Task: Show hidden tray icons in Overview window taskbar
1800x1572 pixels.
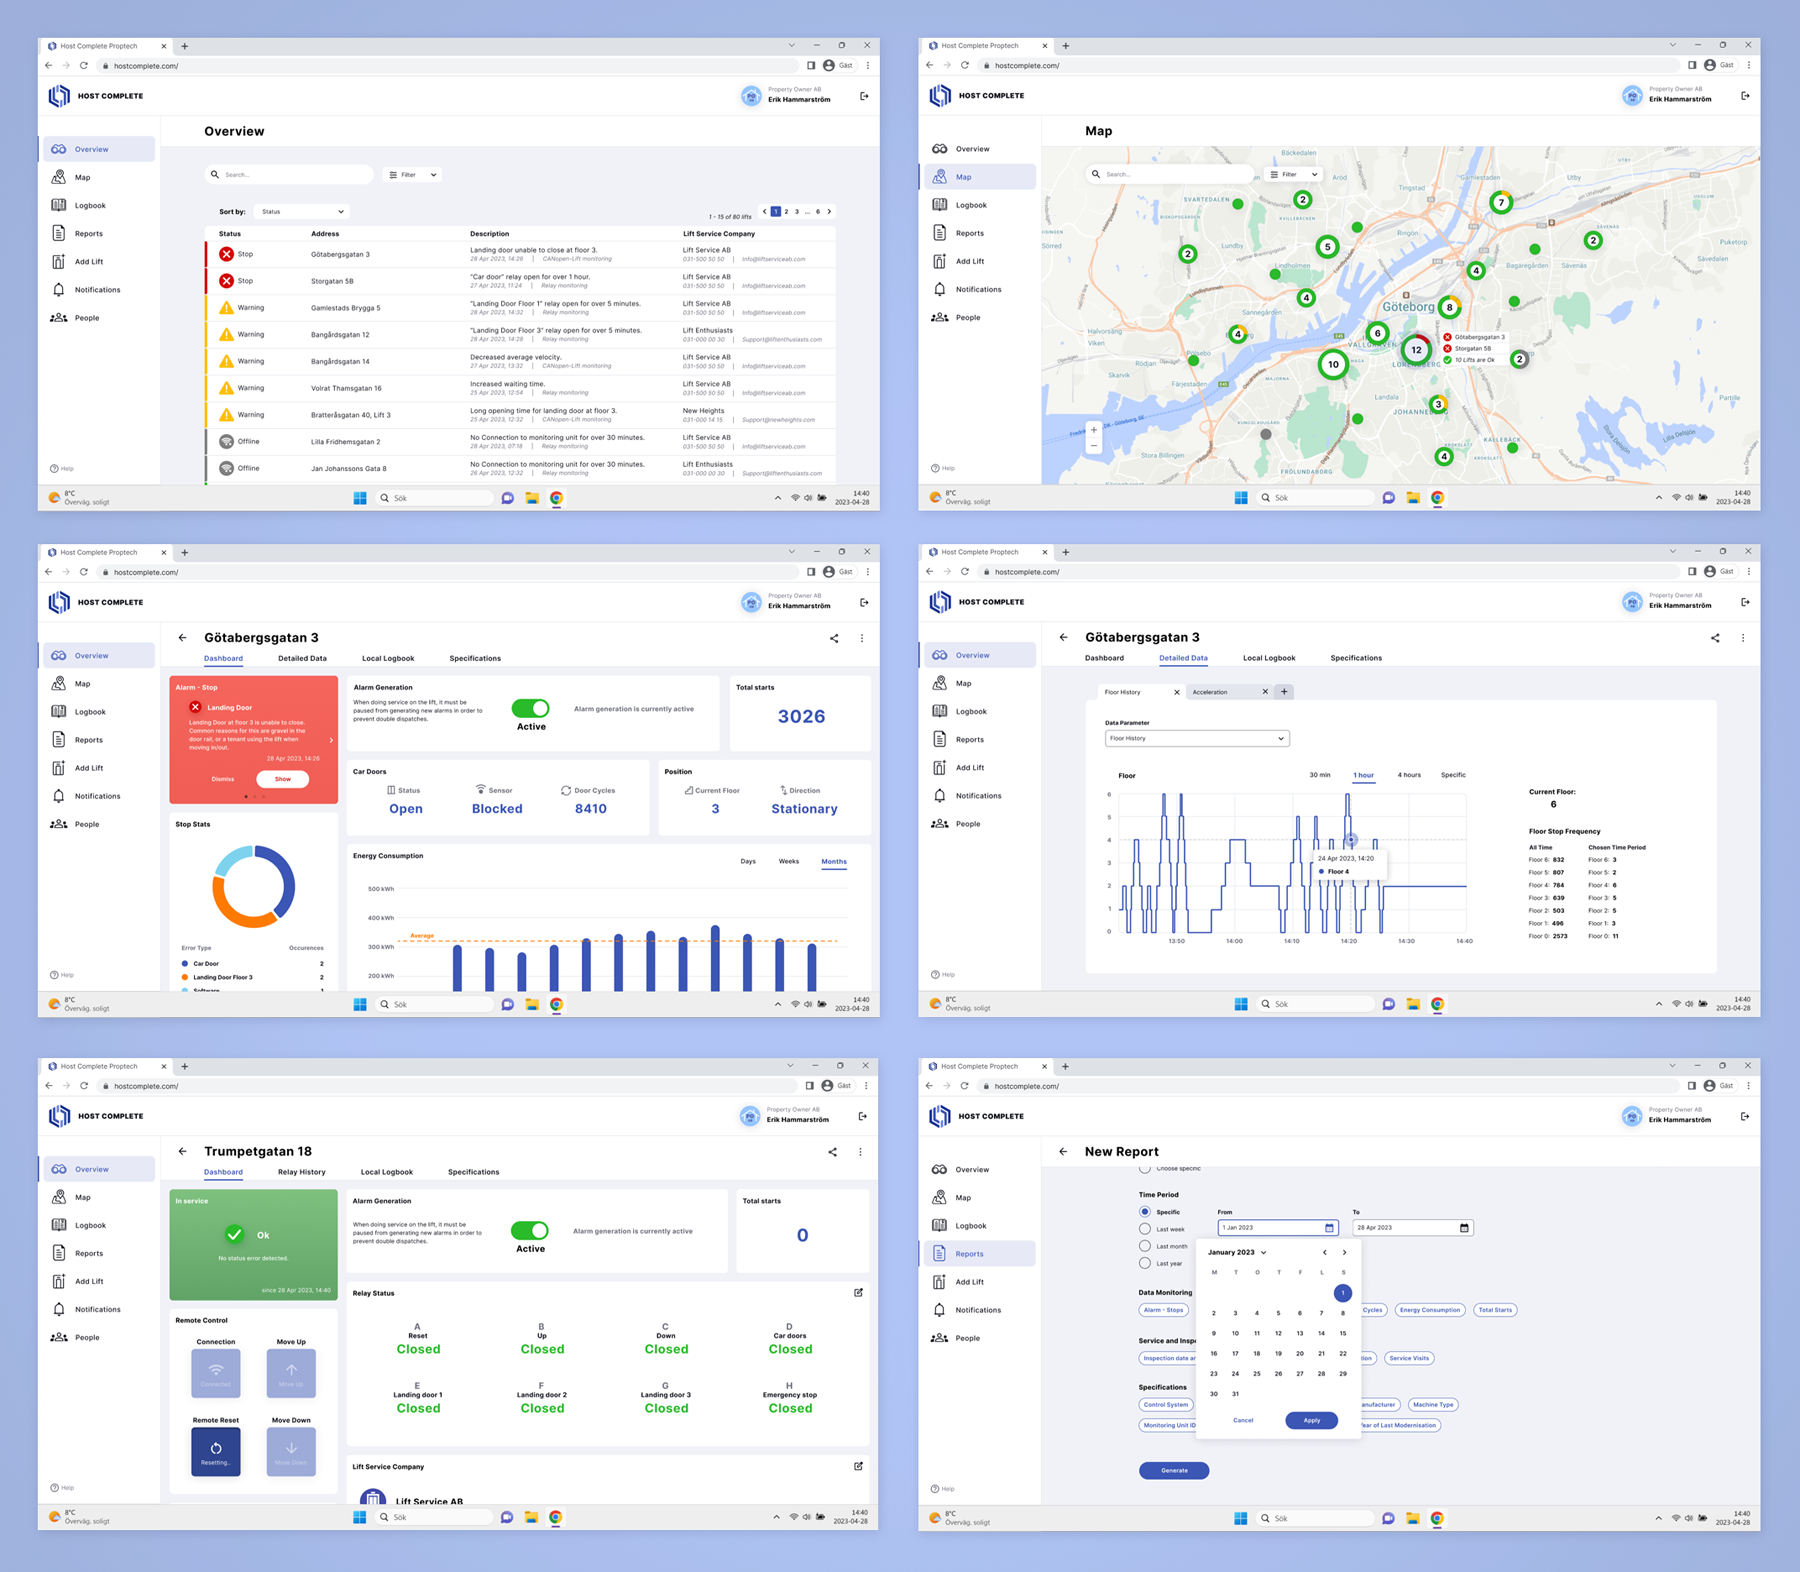Action: [x=778, y=498]
